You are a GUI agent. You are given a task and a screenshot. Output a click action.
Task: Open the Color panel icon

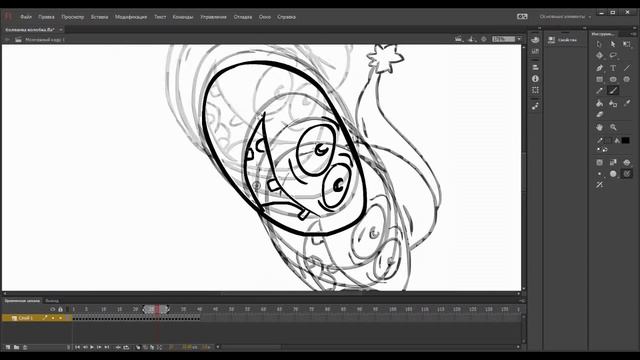point(536,40)
